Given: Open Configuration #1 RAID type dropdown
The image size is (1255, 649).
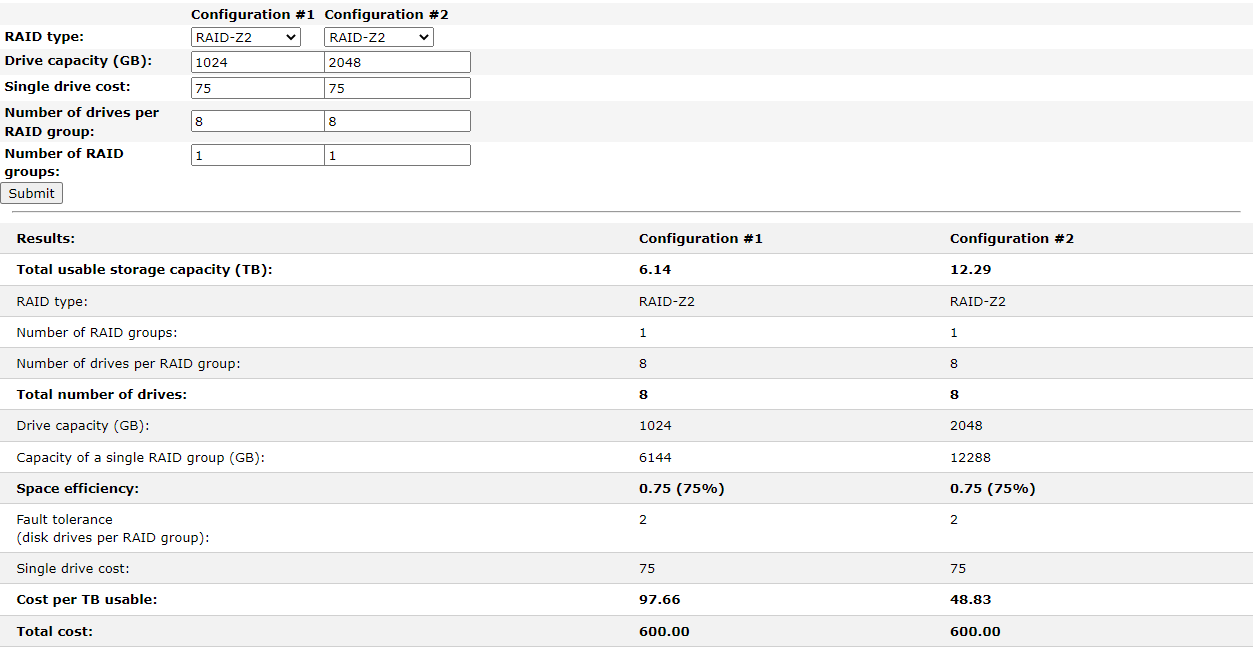Looking at the screenshot, I should (x=245, y=37).
